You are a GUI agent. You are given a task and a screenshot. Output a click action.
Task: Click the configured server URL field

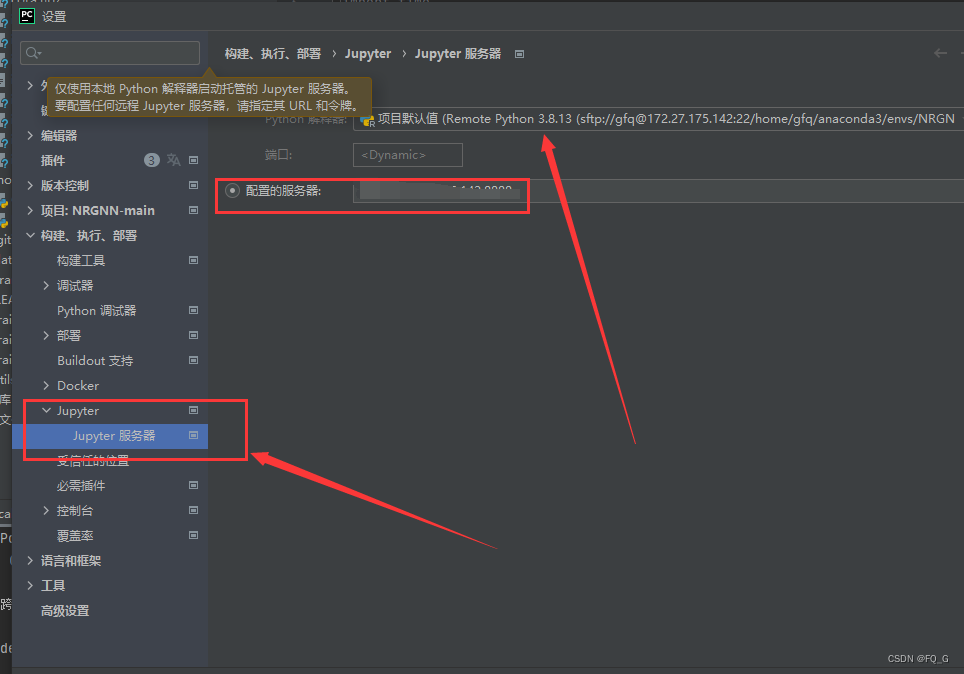point(658,191)
